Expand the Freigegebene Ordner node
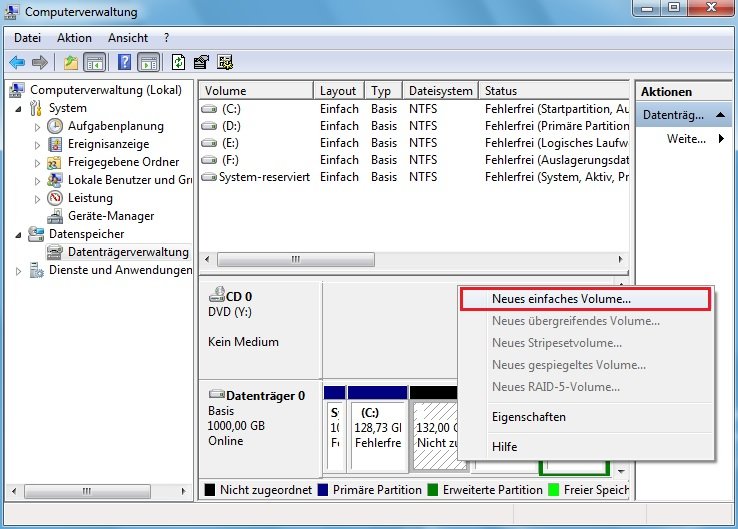The width and height of the screenshot is (738, 529). tap(37, 163)
